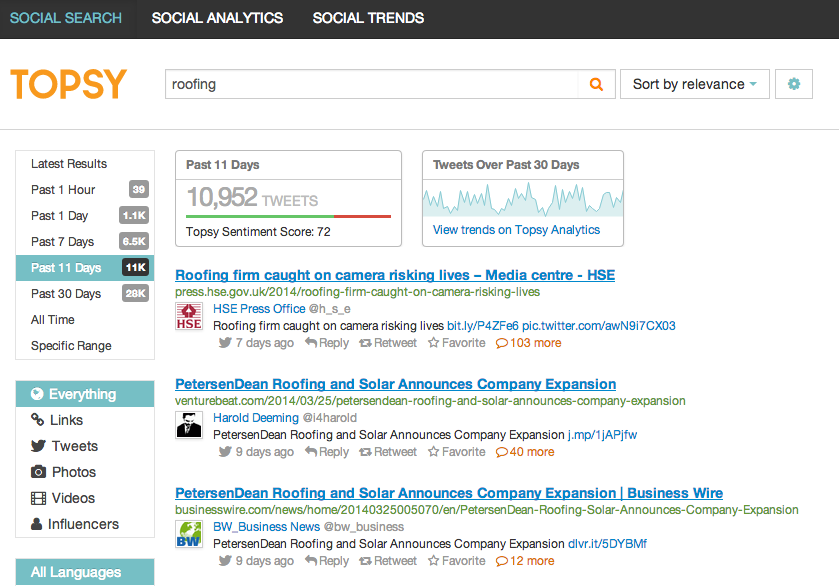Favorite Harold Deeming's tweet
839x586 pixels.
[456, 452]
